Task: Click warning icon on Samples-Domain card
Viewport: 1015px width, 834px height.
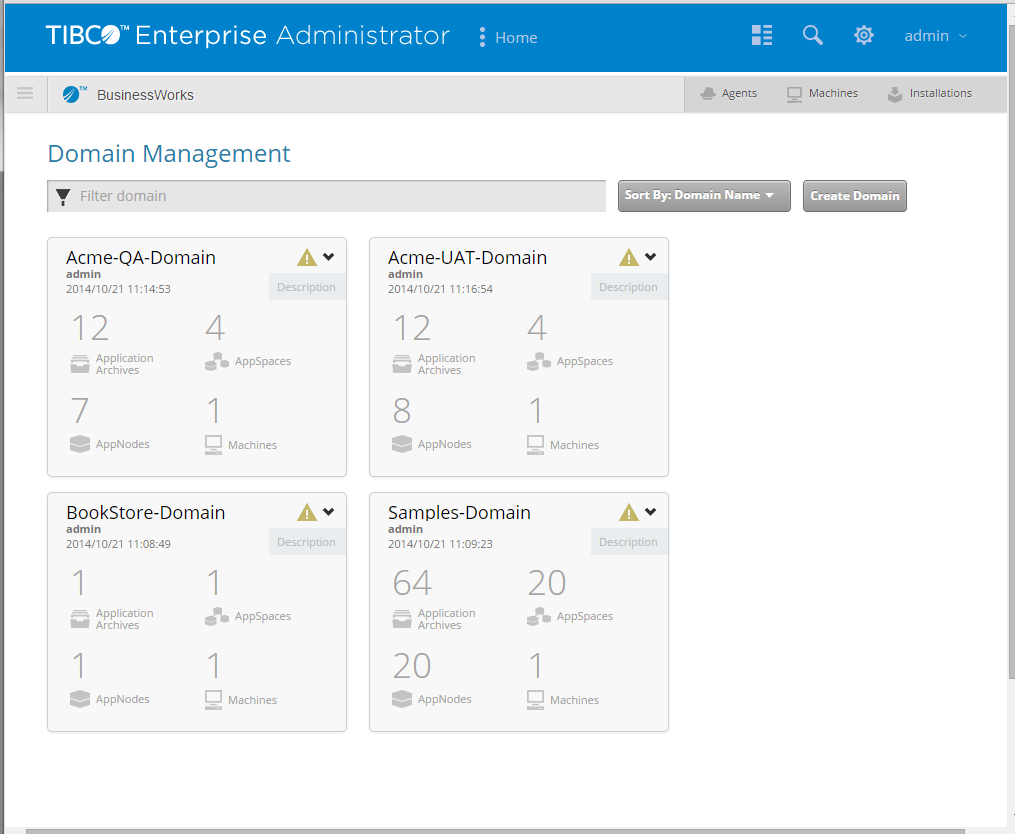Action: coord(629,513)
